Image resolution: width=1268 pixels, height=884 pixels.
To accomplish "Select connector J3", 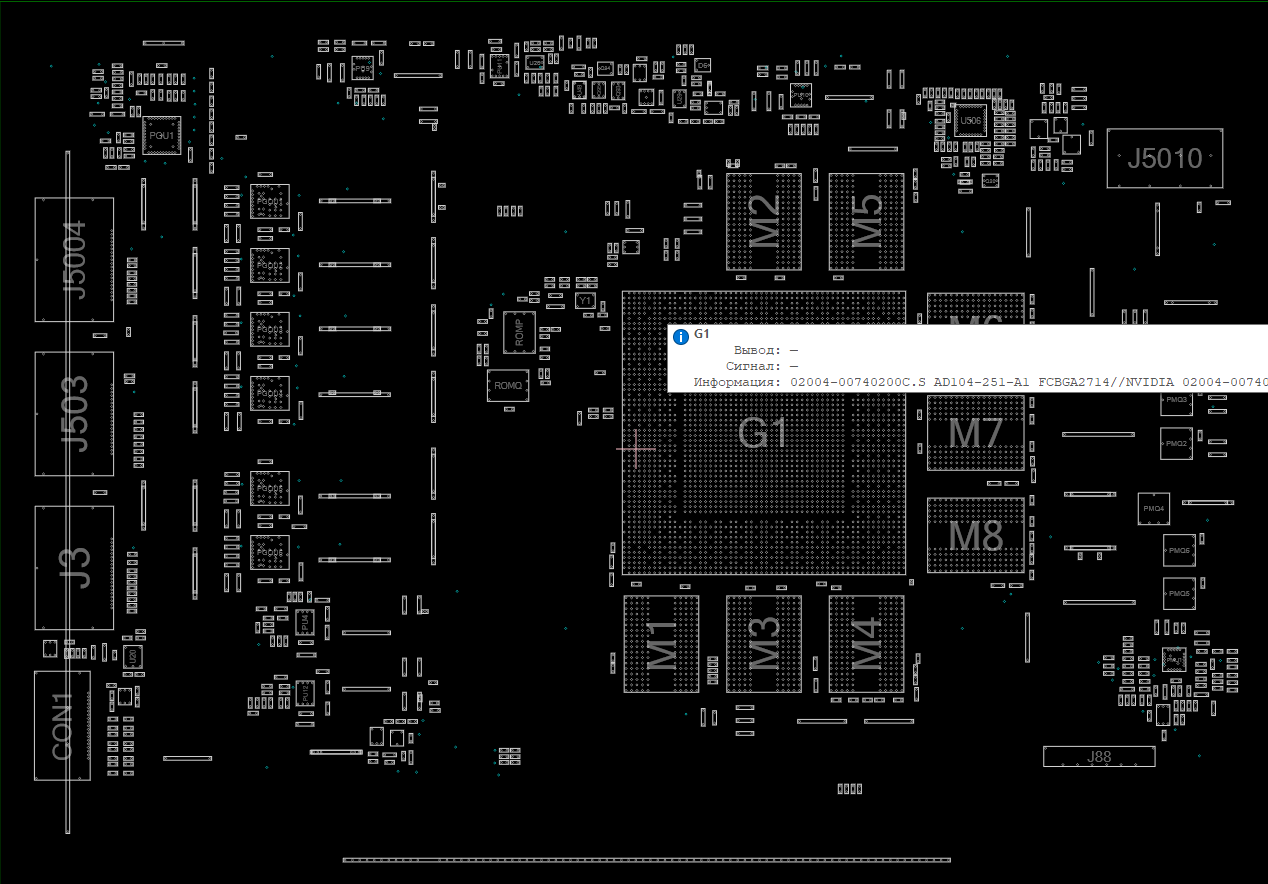I will pos(74,568).
